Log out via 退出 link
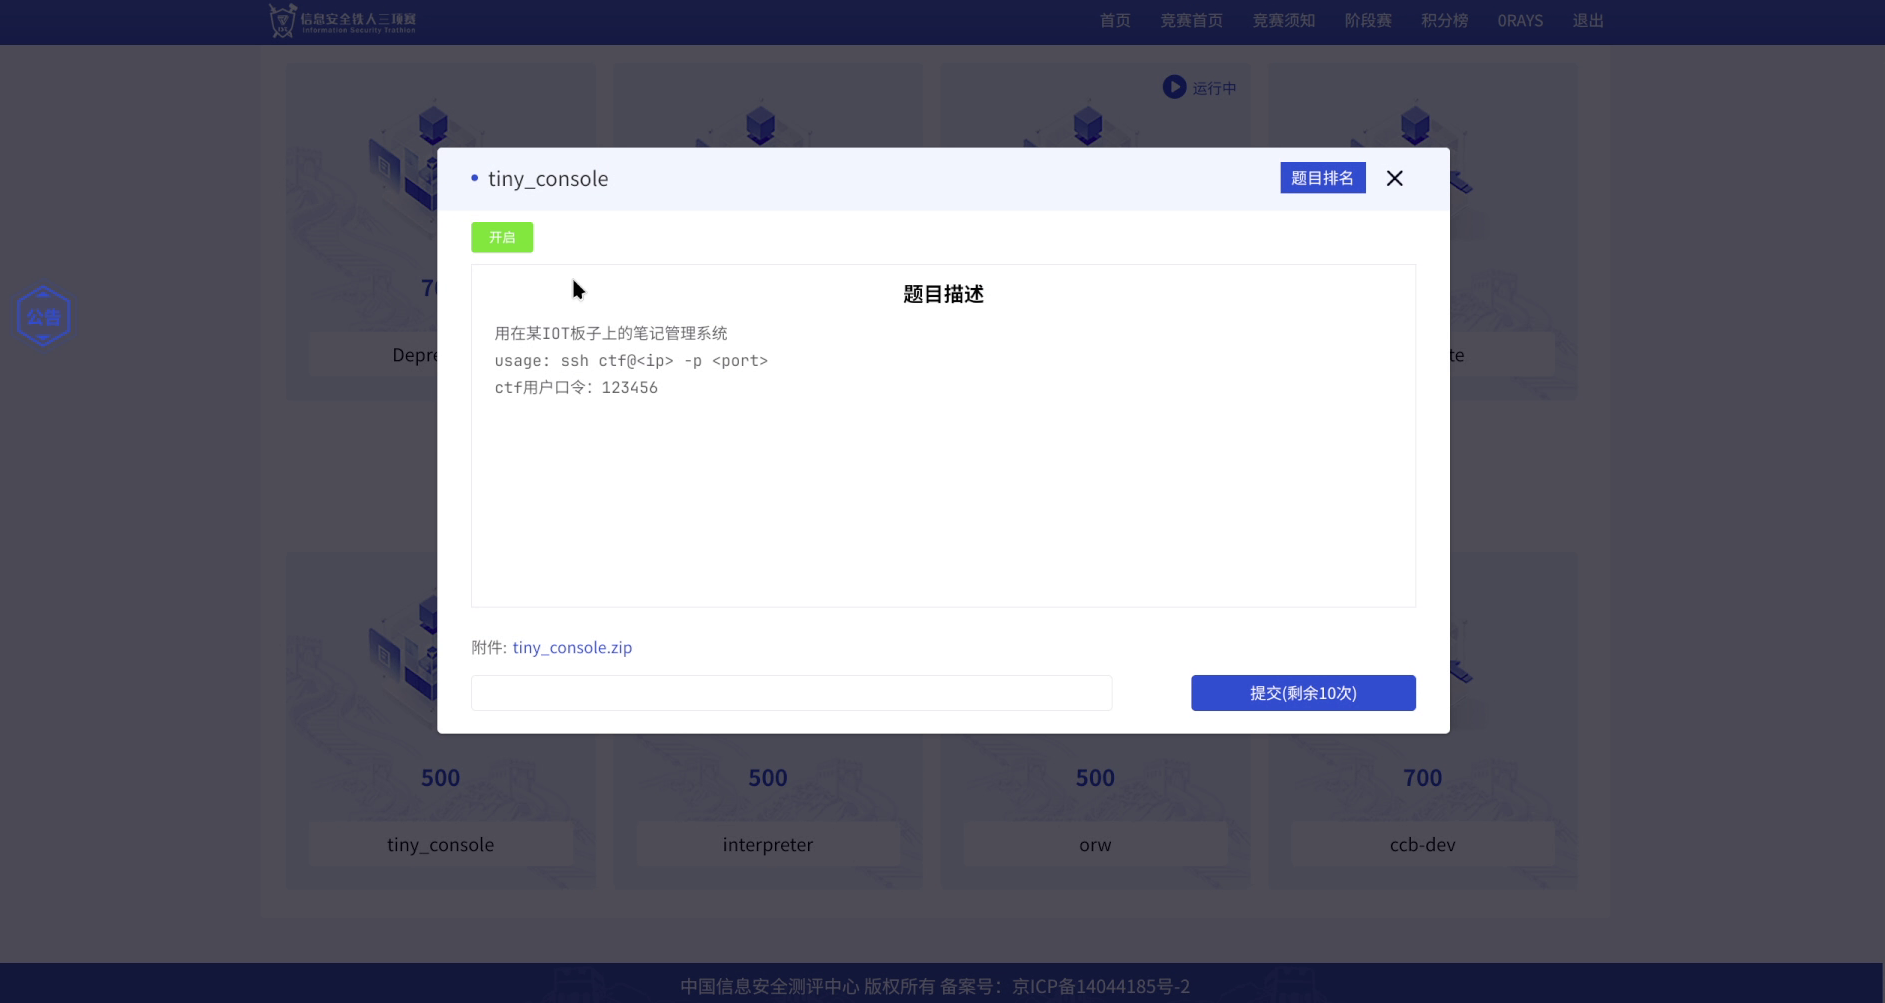Image resolution: width=1885 pixels, height=1003 pixels. (x=1587, y=21)
